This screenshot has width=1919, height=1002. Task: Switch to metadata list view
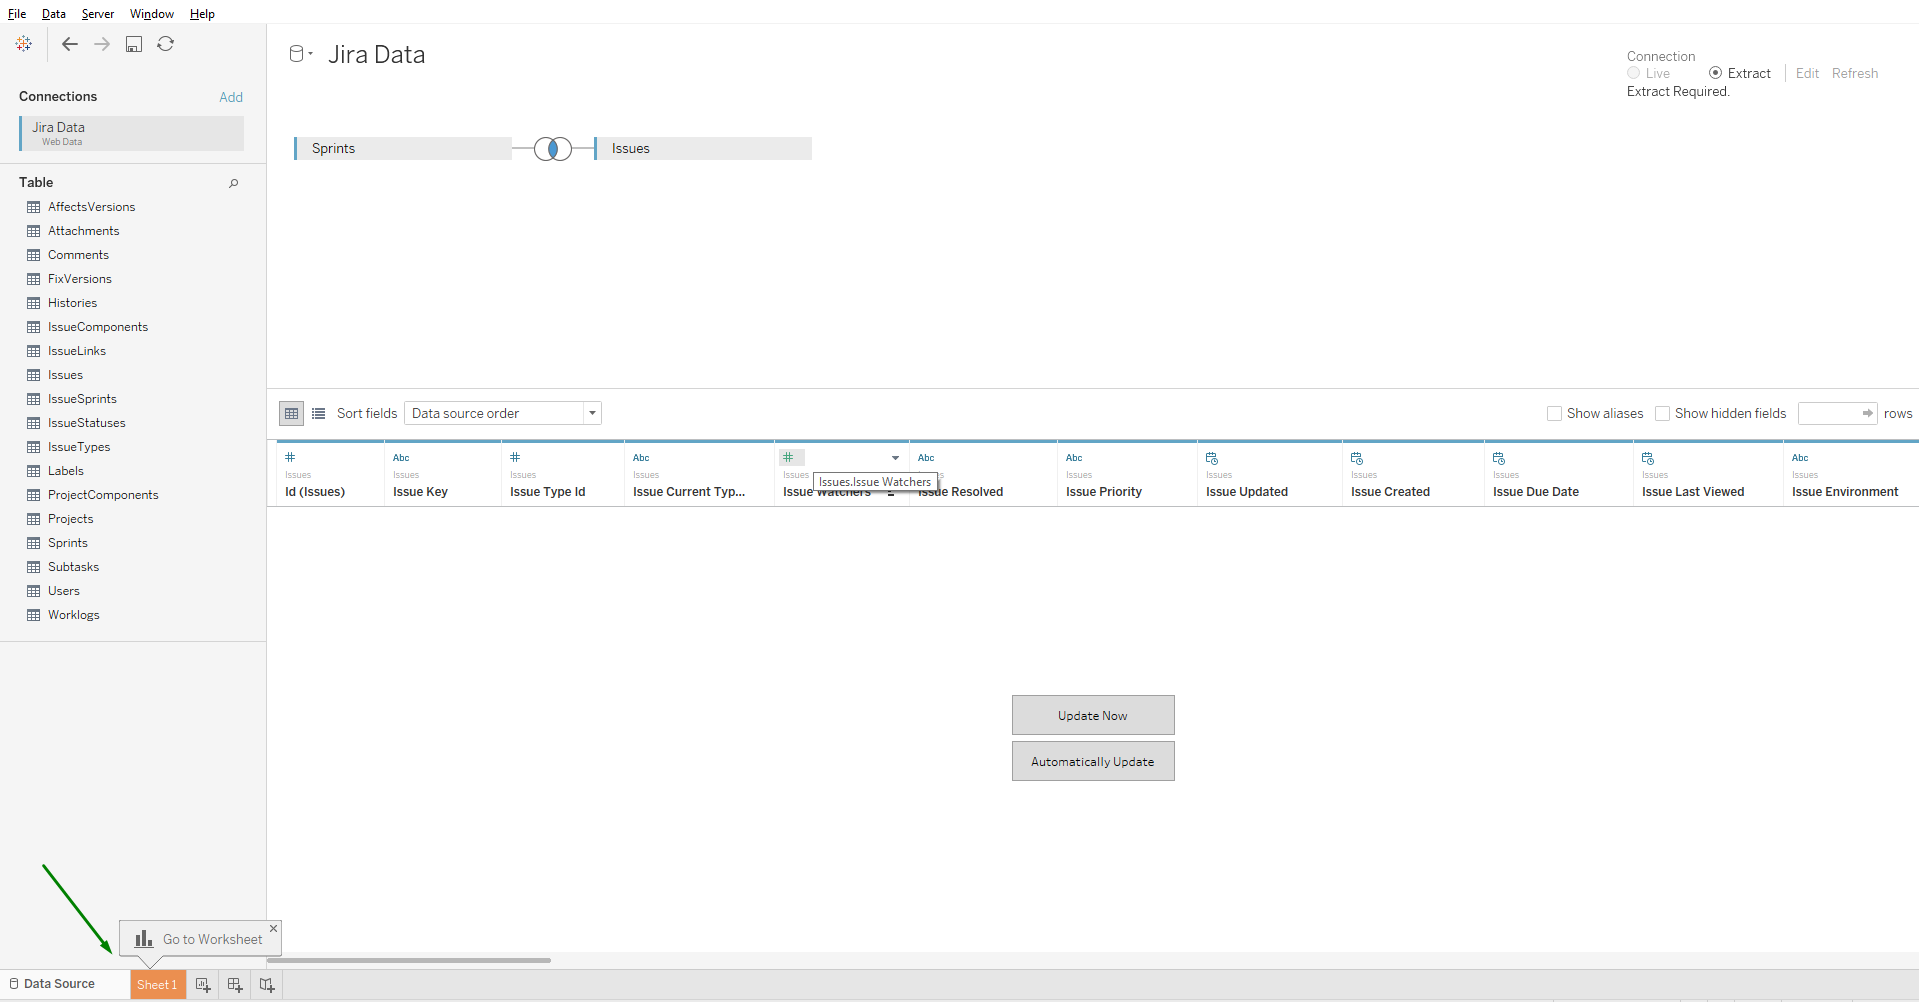318,413
